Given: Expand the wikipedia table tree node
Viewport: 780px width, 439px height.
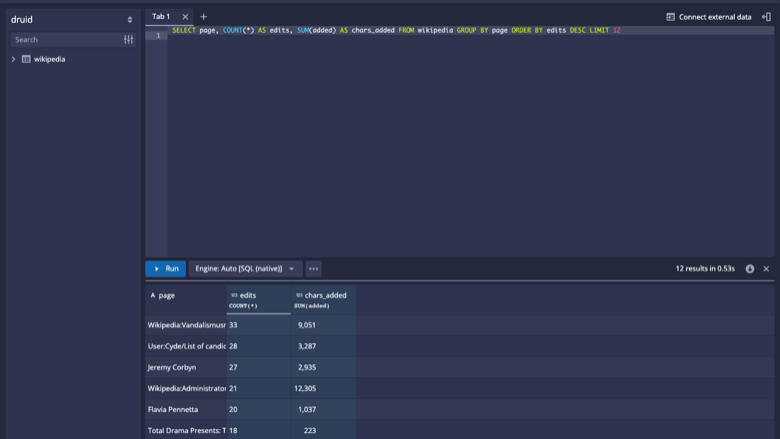Looking at the screenshot, I should point(13,59).
